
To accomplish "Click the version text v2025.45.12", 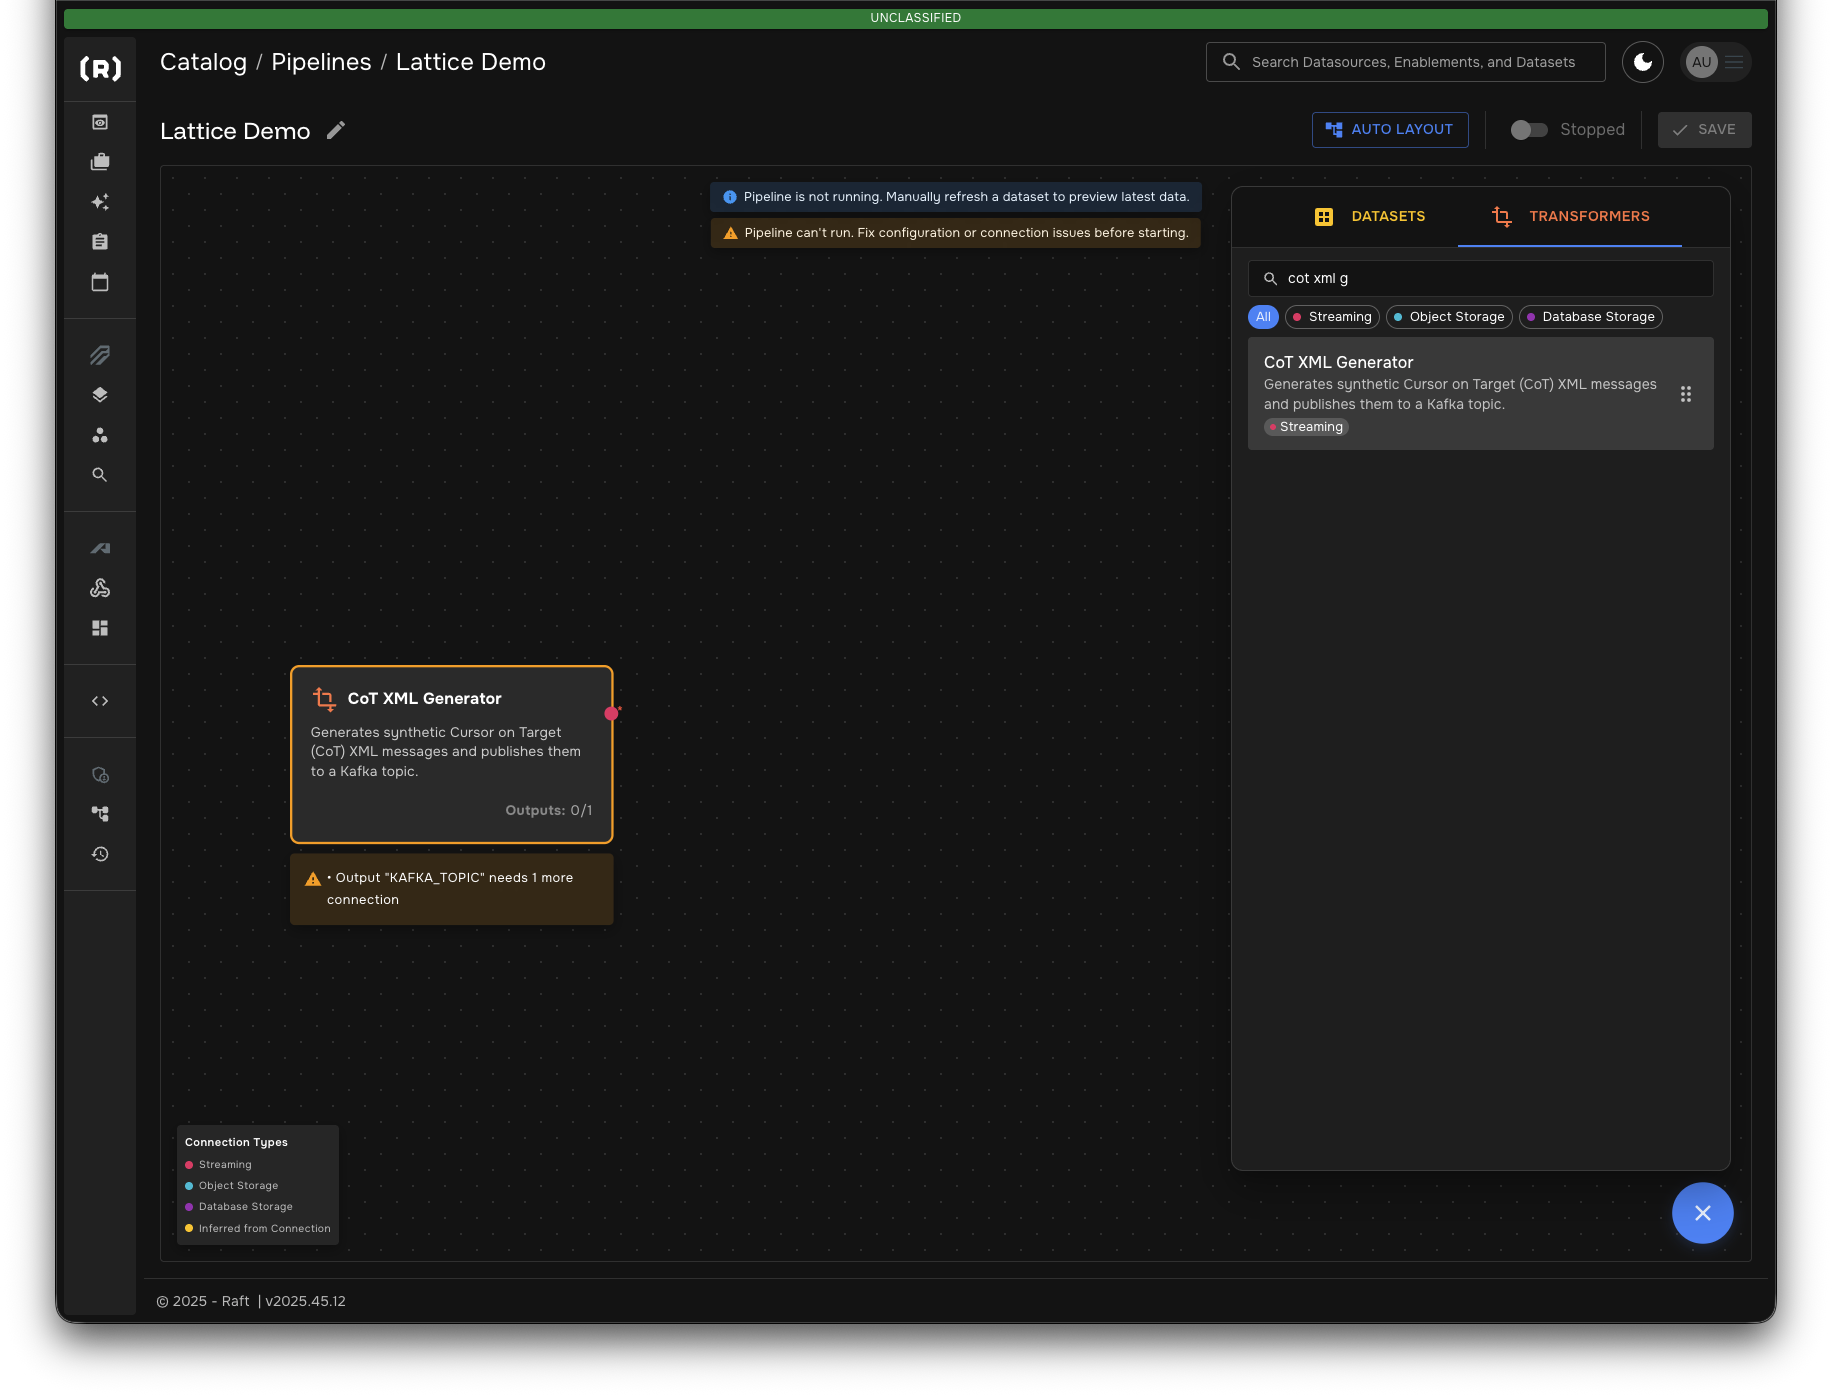I will coord(305,1302).
